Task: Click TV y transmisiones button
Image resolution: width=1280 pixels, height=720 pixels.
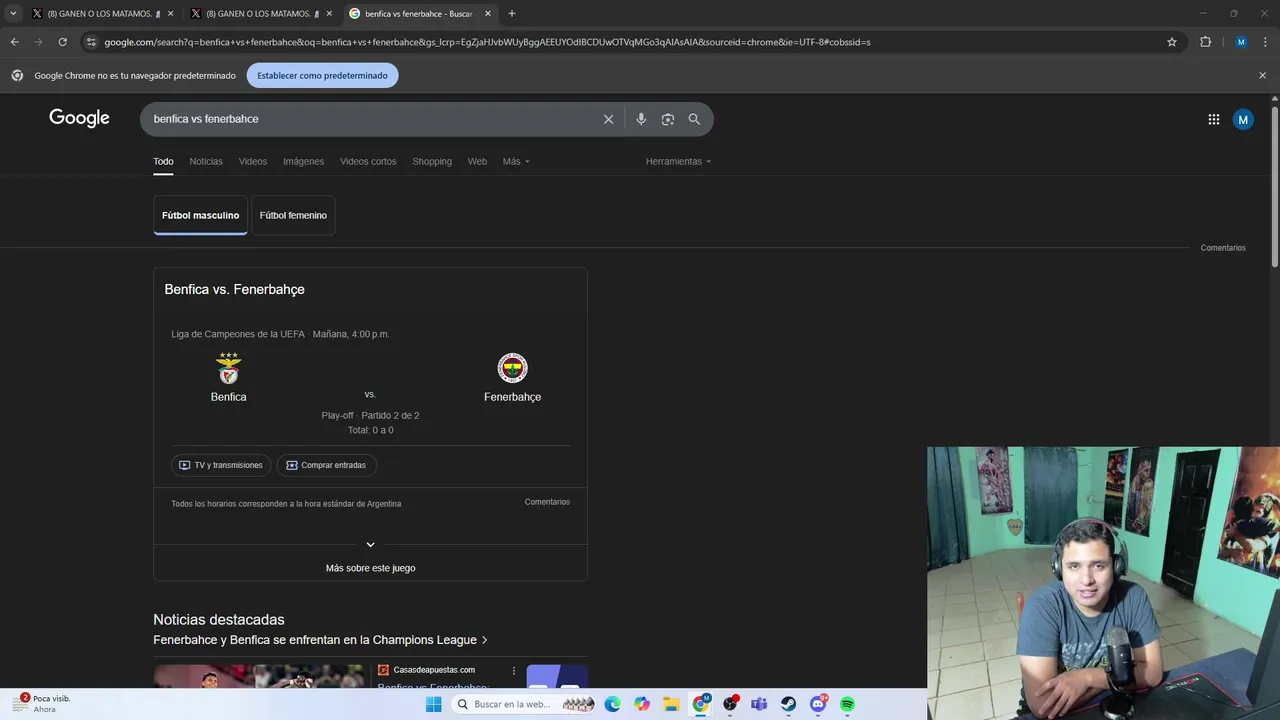Action: [221, 465]
